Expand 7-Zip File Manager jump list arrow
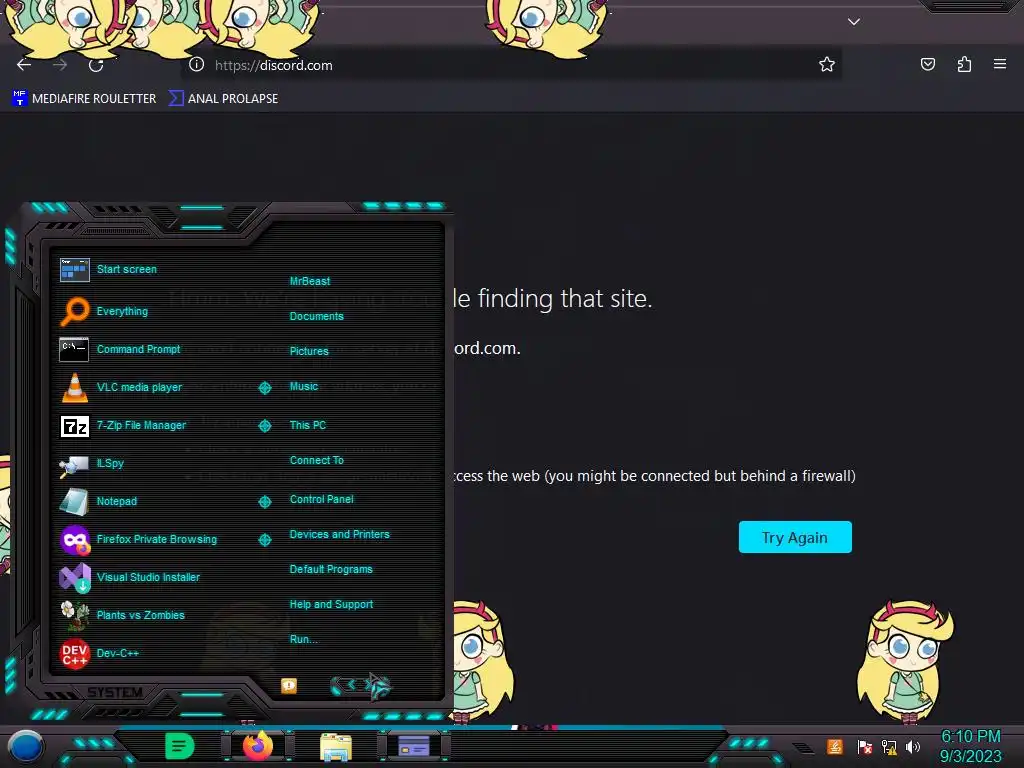The width and height of the screenshot is (1024, 768). tap(264, 426)
